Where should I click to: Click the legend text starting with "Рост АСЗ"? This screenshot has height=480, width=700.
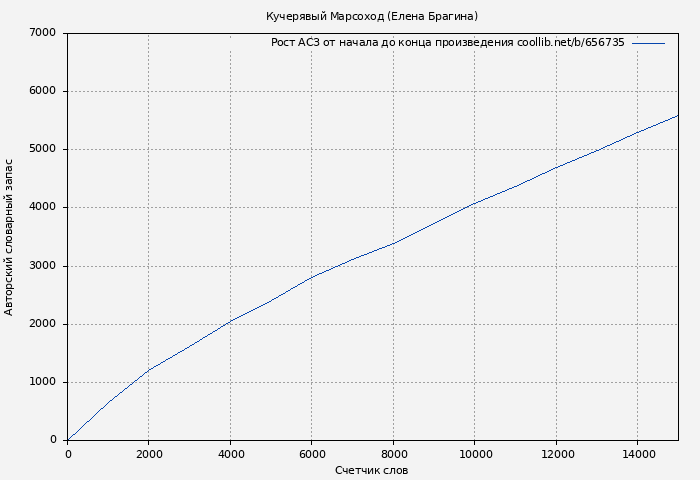coord(447,43)
